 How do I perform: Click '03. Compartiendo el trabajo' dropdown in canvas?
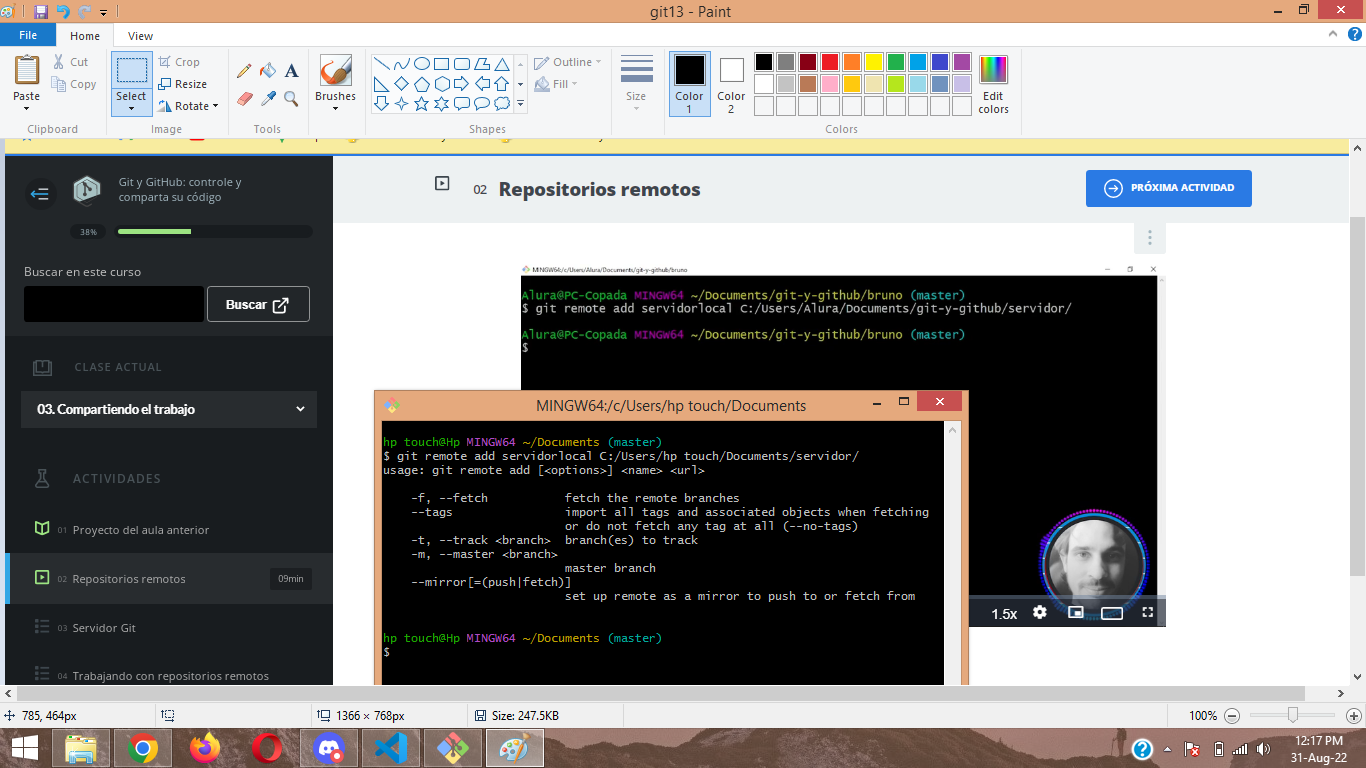[169, 409]
